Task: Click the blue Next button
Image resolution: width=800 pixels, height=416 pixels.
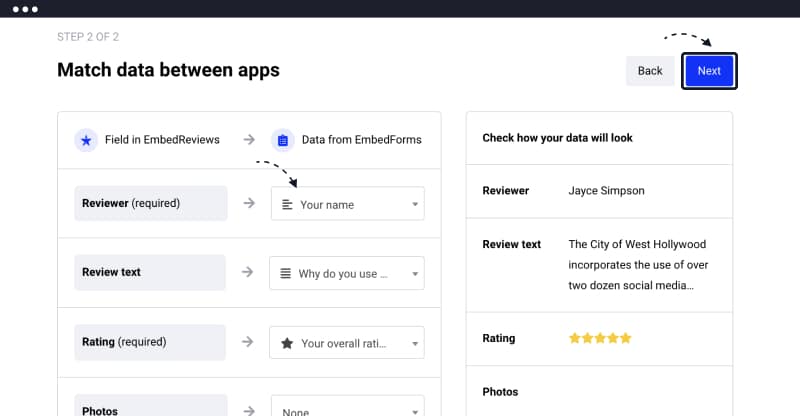Action: (709, 71)
